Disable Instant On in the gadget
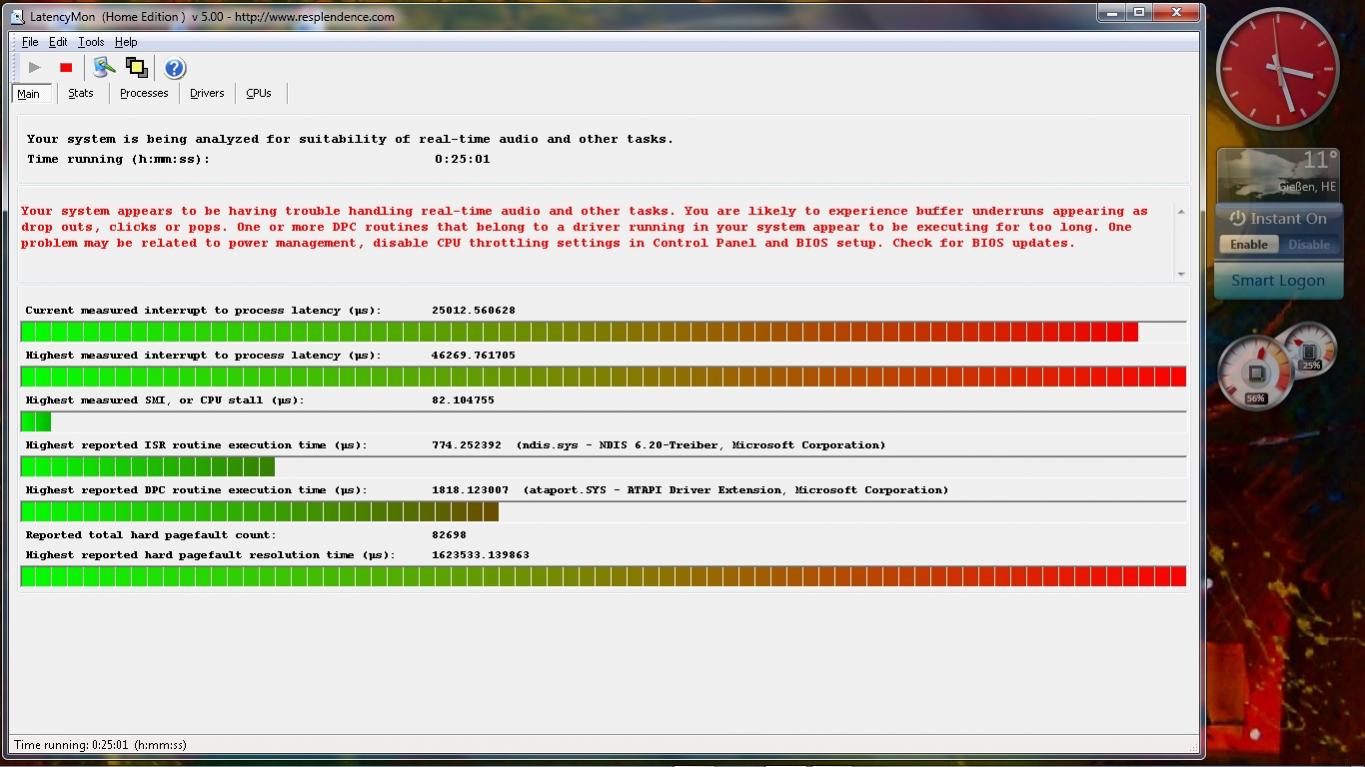The height and width of the screenshot is (767, 1365). click(x=1308, y=244)
